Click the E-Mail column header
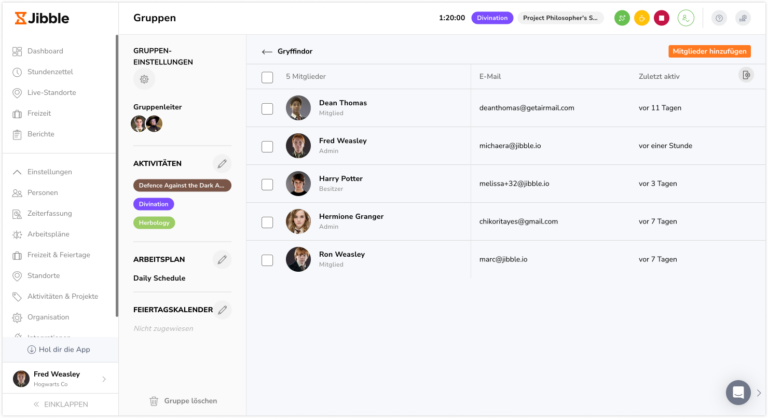The image size is (768, 418). pyautogui.click(x=490, y=76)
